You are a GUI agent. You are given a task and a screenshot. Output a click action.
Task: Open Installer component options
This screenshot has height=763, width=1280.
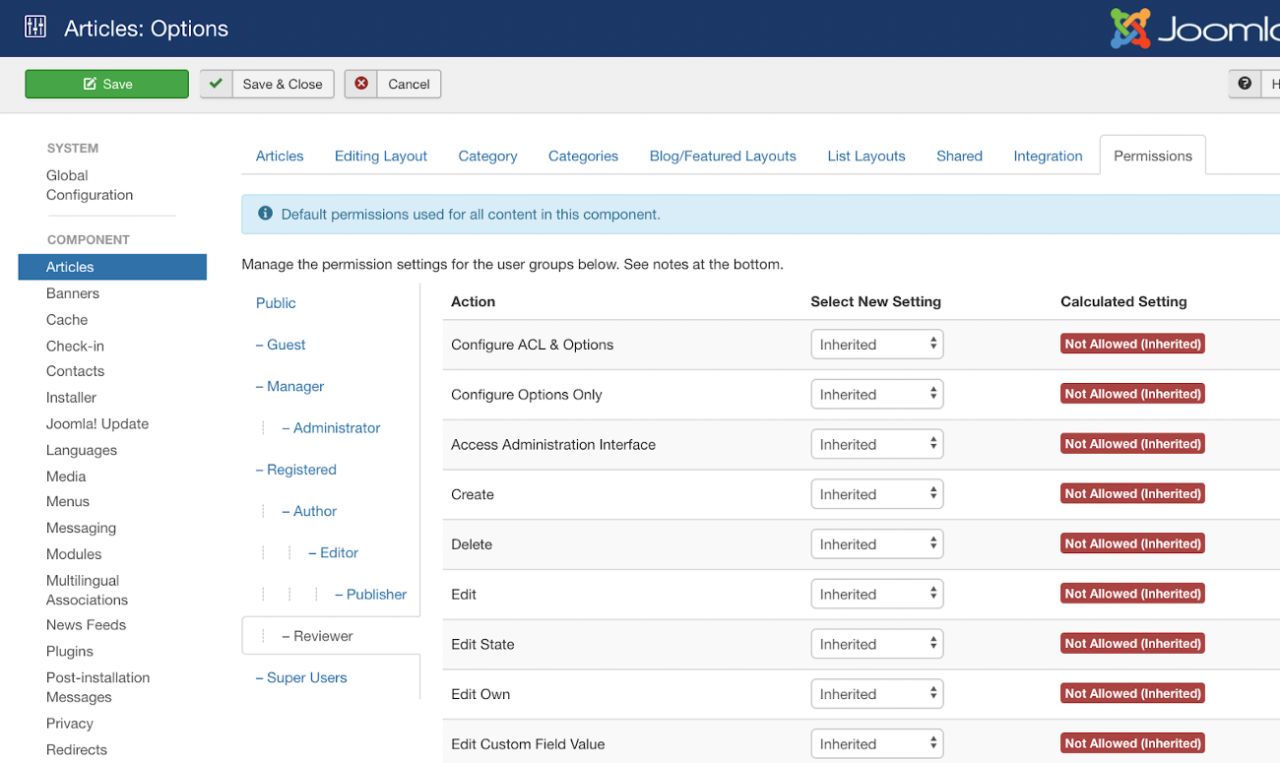71,397
